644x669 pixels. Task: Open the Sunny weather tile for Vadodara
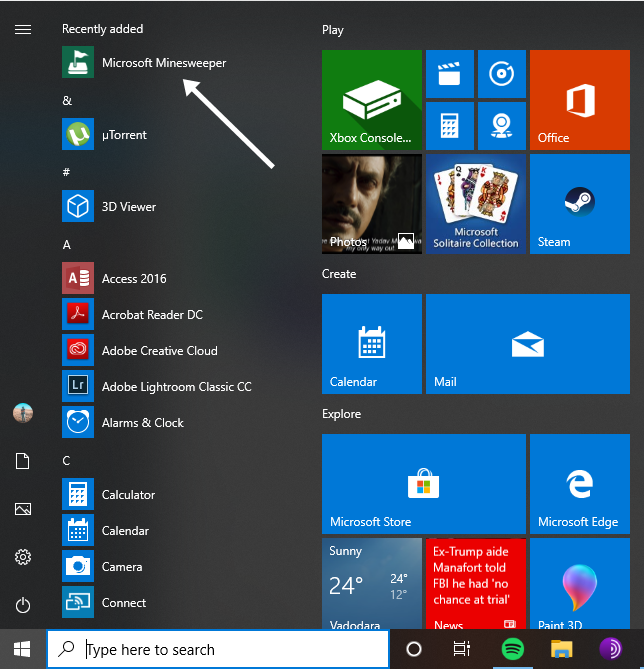pyautogui.click(x=372, y=583)
